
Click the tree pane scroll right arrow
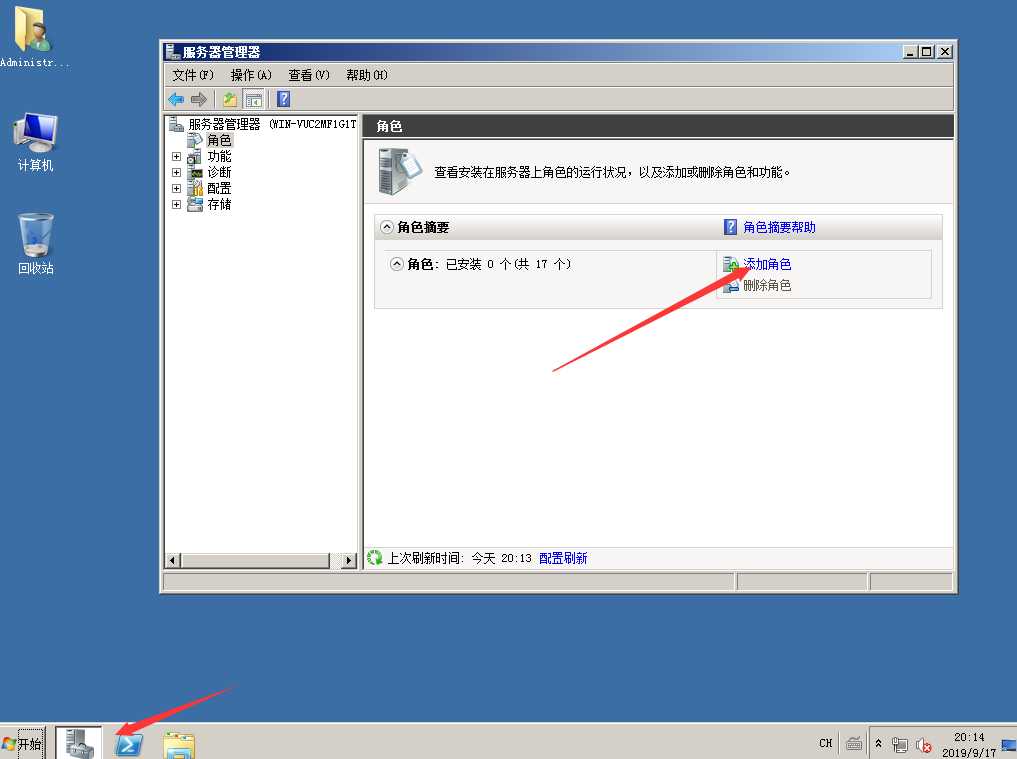pos(349,560)
